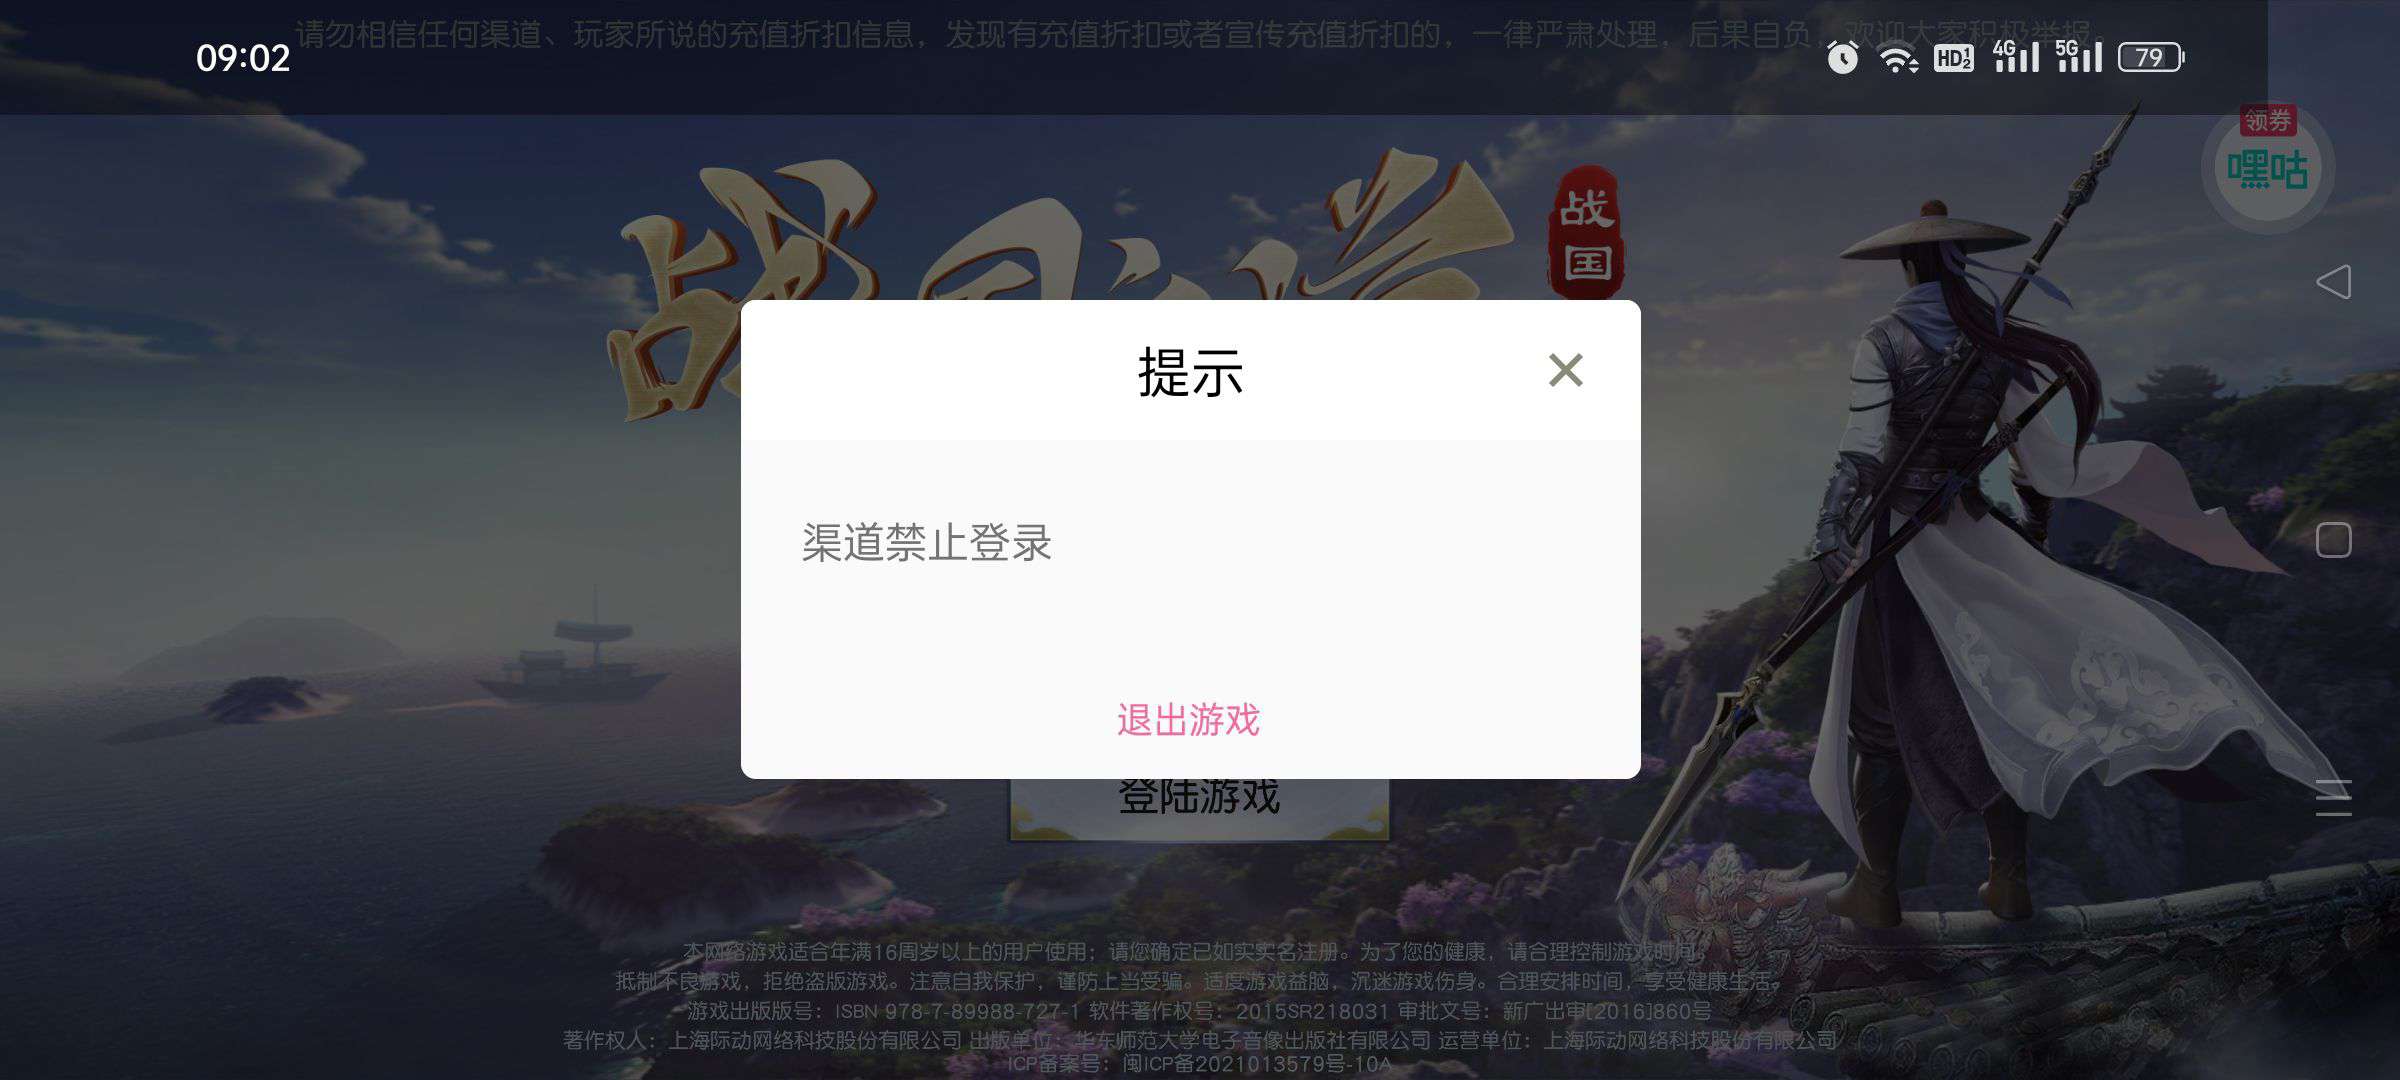Image resolution: width=2400 pixels, height=1080 pixels.
Task: Close the 提示 dialog with the X
Action: [1565, 370]
